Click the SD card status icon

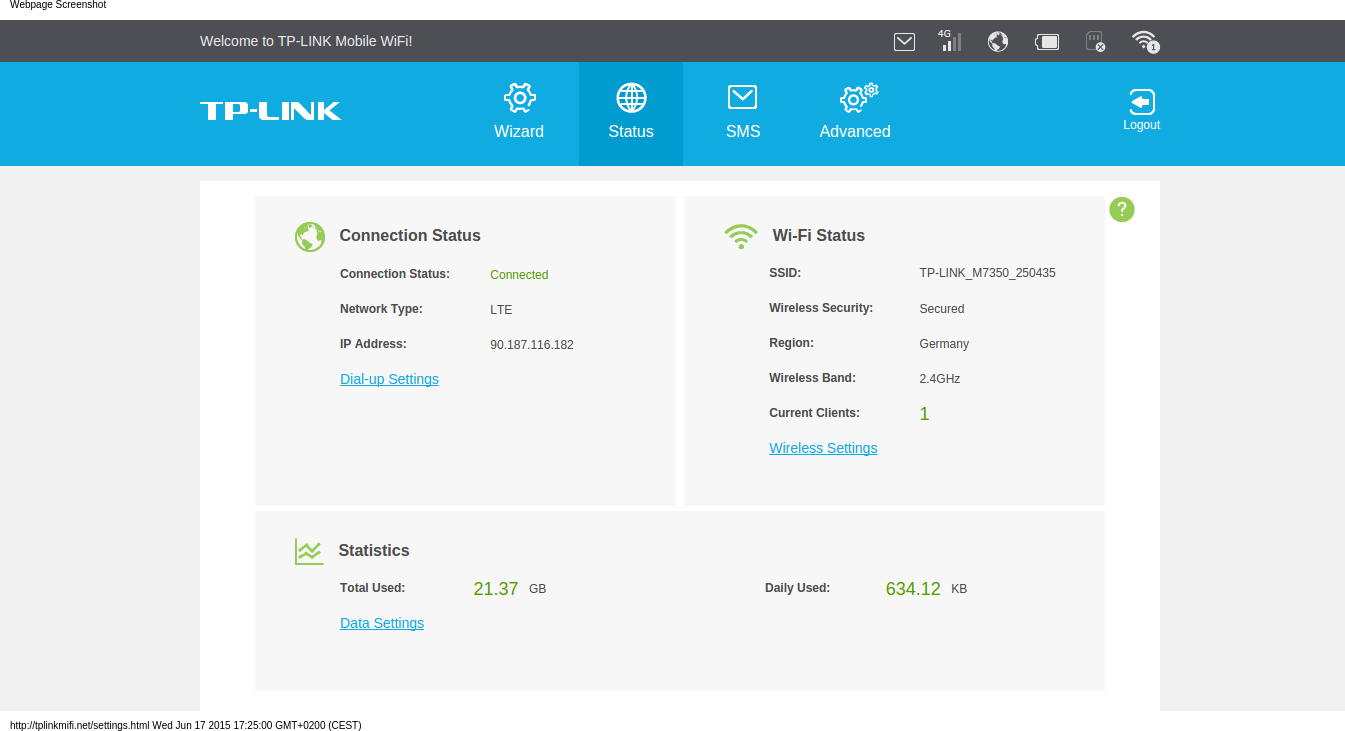pyautogui.click(x=1095, y=41)
